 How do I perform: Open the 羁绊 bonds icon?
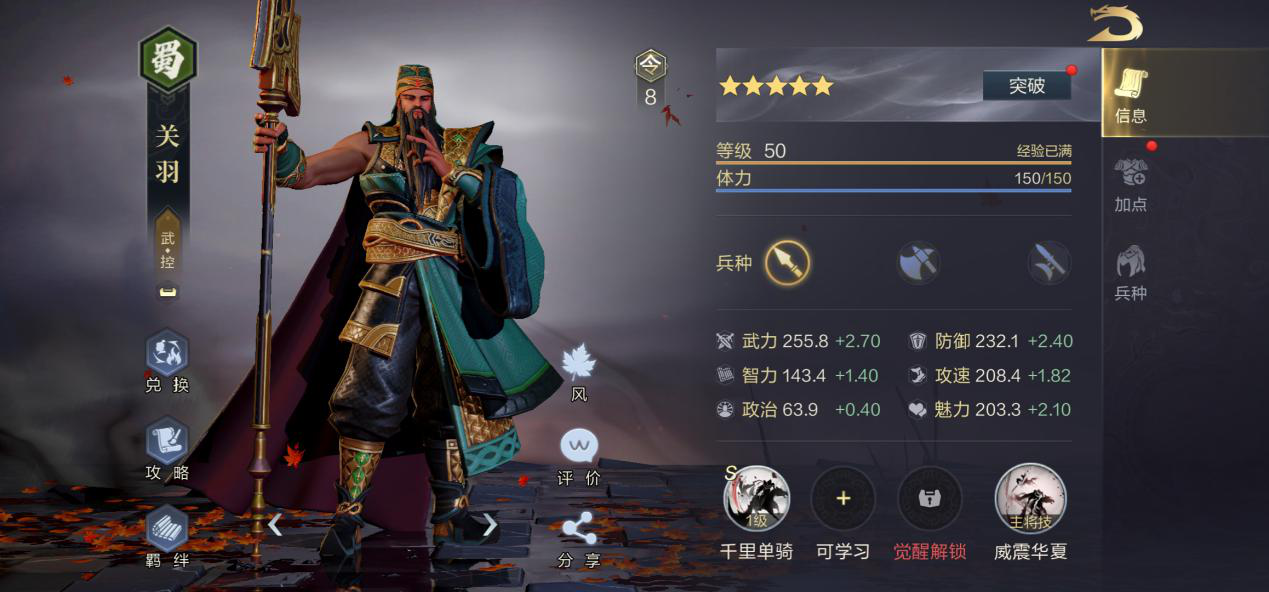coord(167,528)
